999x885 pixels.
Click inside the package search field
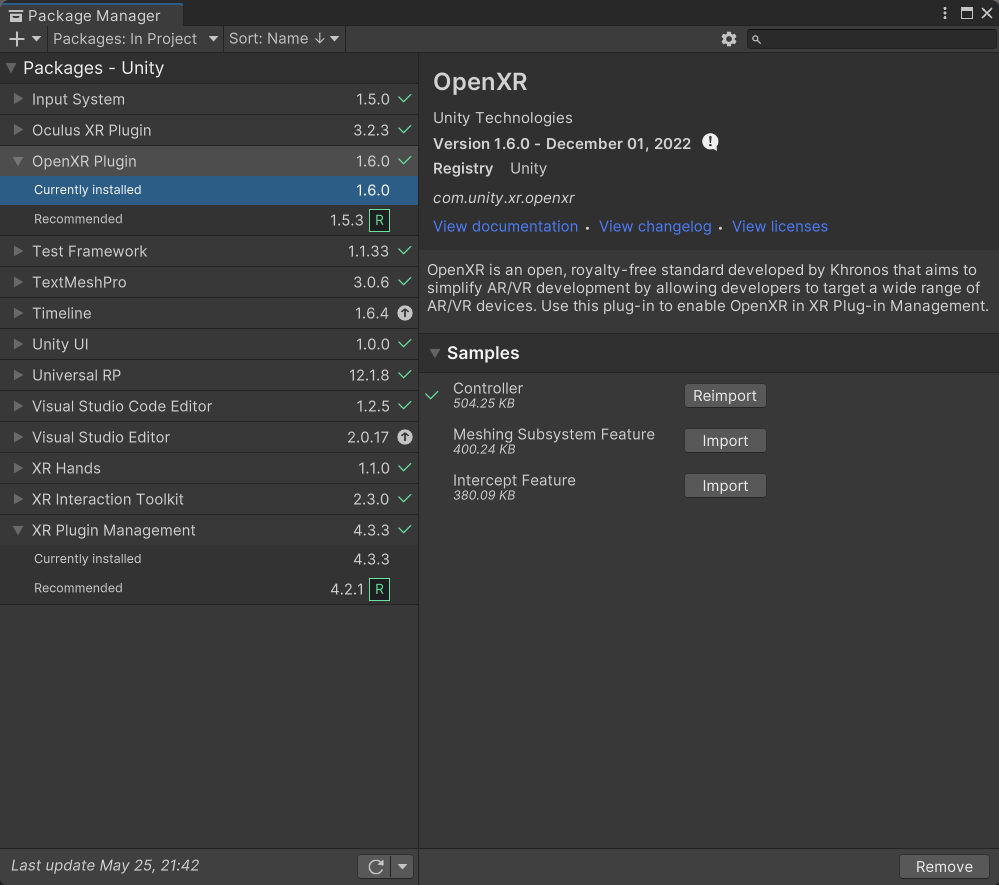(x=870, y=38)
